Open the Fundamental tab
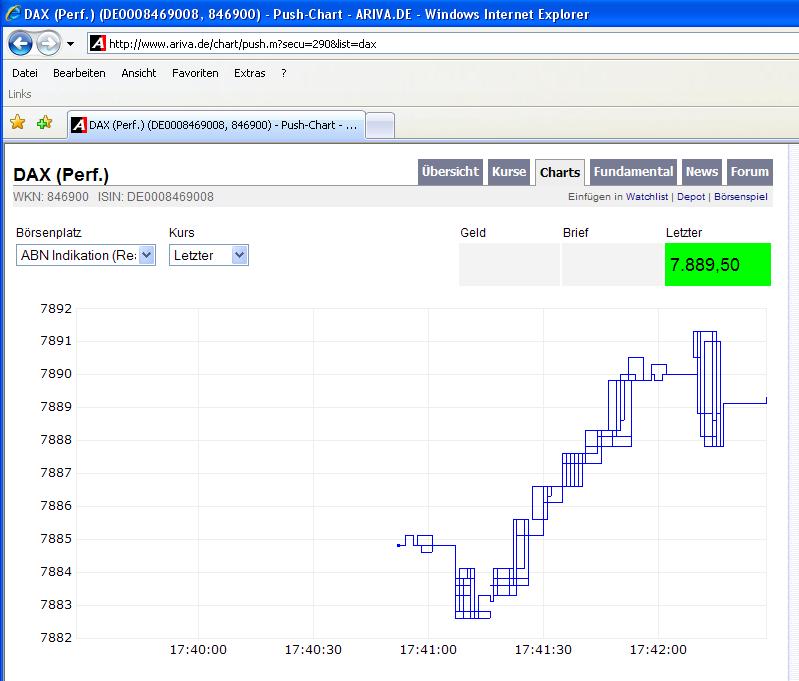 click(x=633, y=172)
